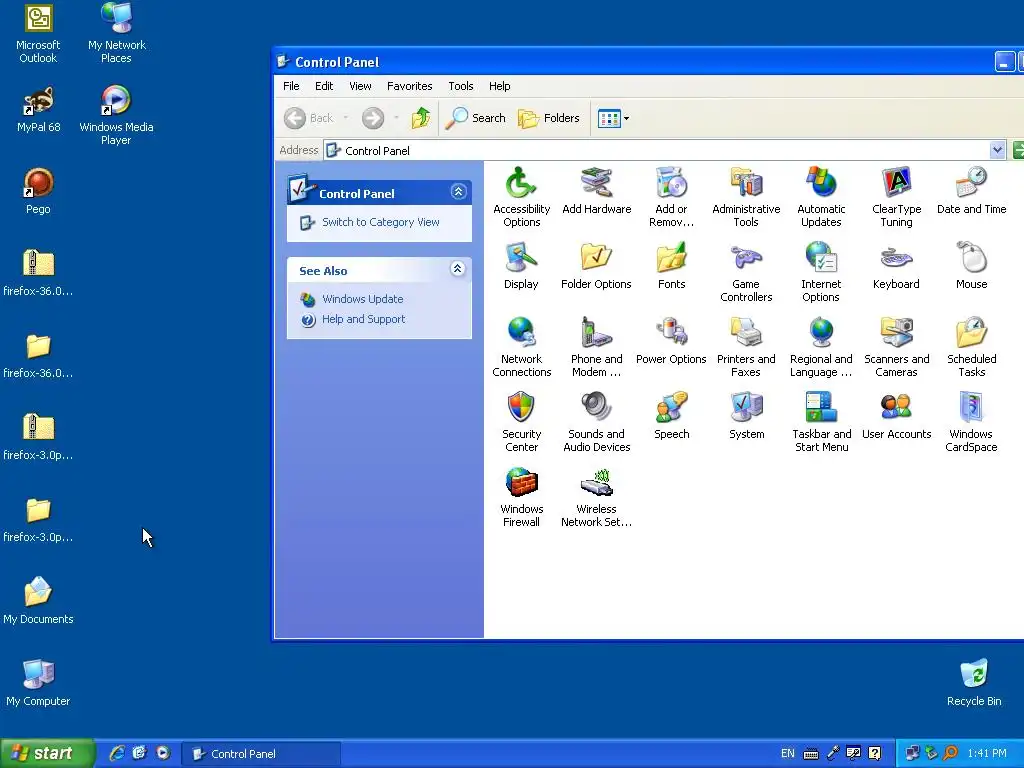Open Phone and Modem Options
Viewport: 1024px width, 768px height.
pyautogui.click(x=596, y=346)
